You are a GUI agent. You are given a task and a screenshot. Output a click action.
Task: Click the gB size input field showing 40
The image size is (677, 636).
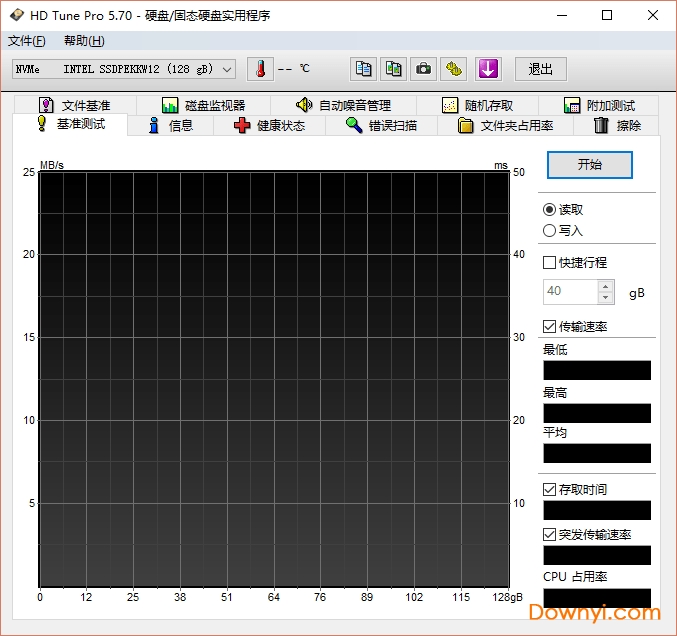[x=570, y=291]
